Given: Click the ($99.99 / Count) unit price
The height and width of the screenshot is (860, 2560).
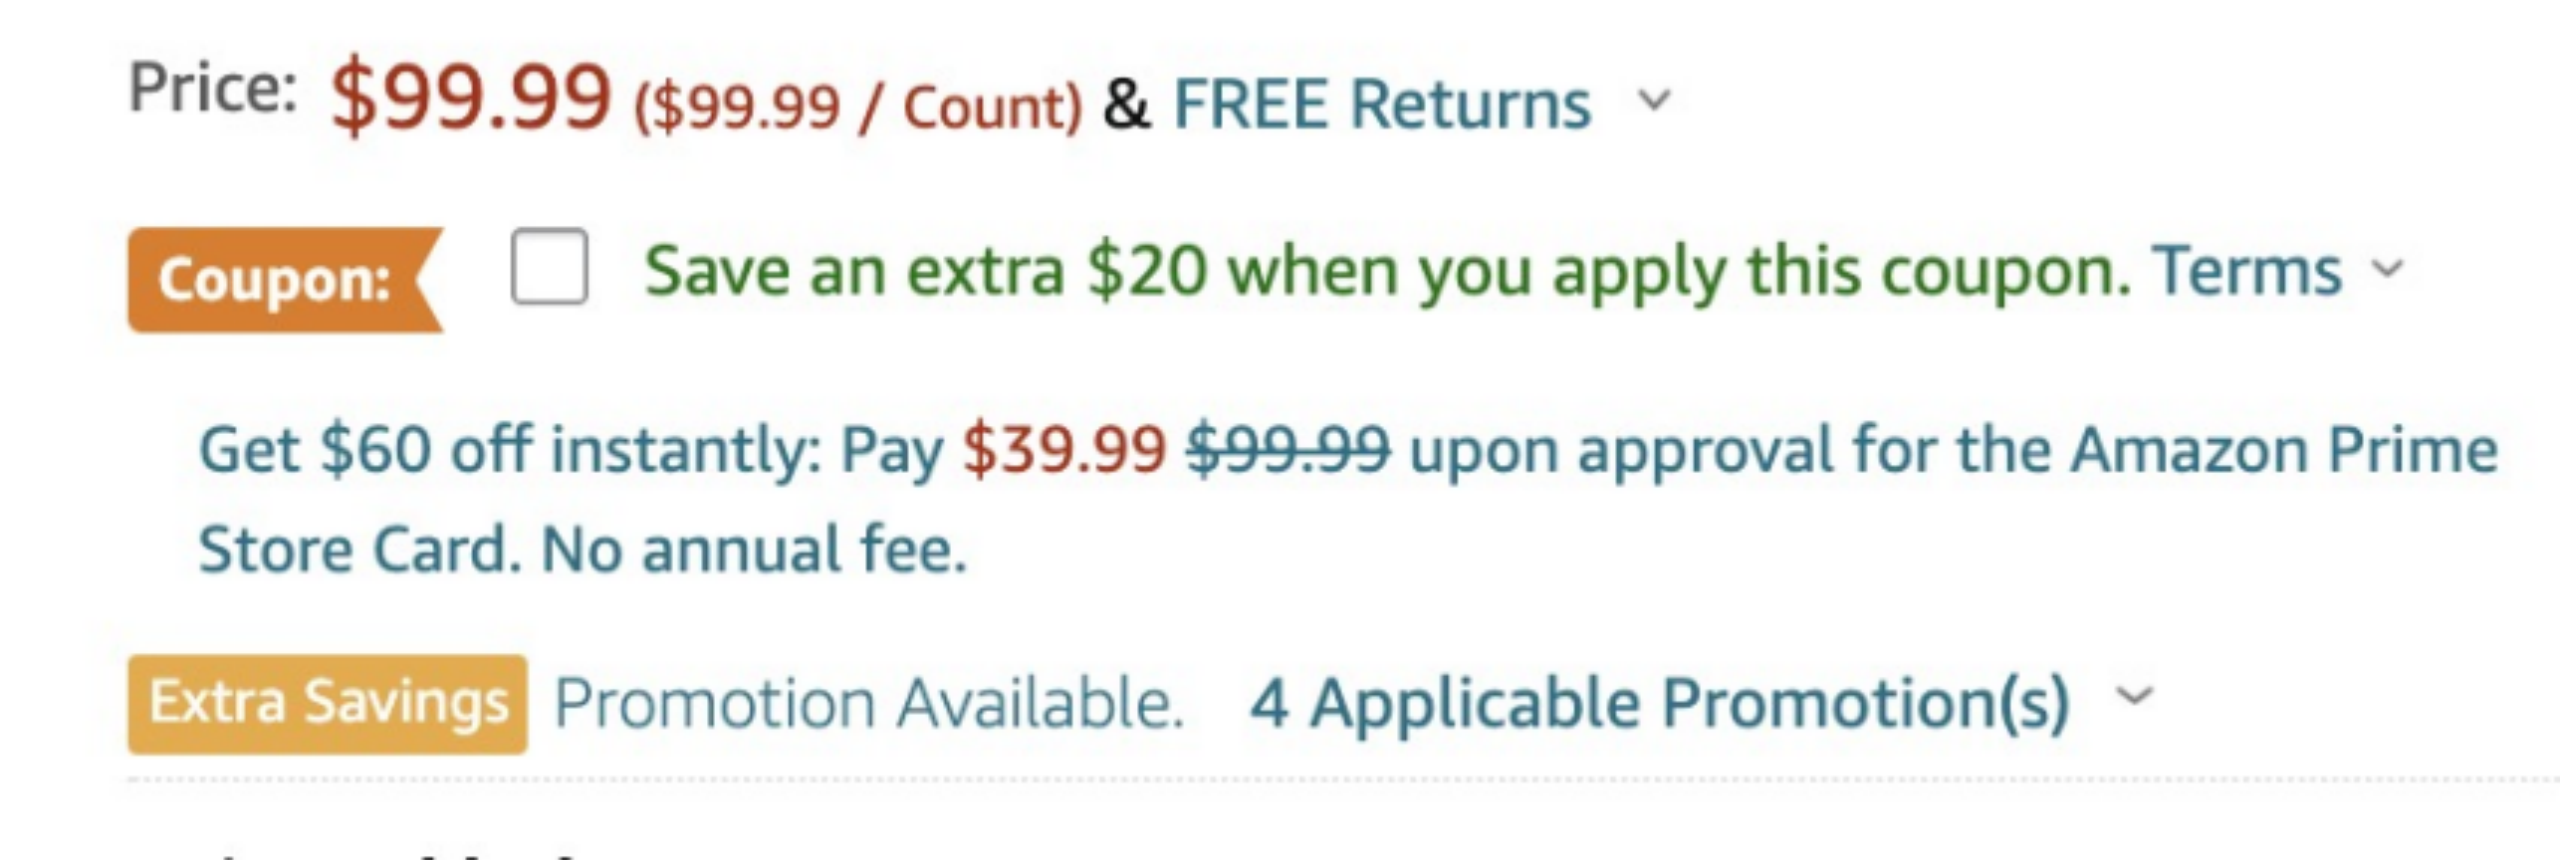Looking at the screenshot, I should click(x=858, y=107).
